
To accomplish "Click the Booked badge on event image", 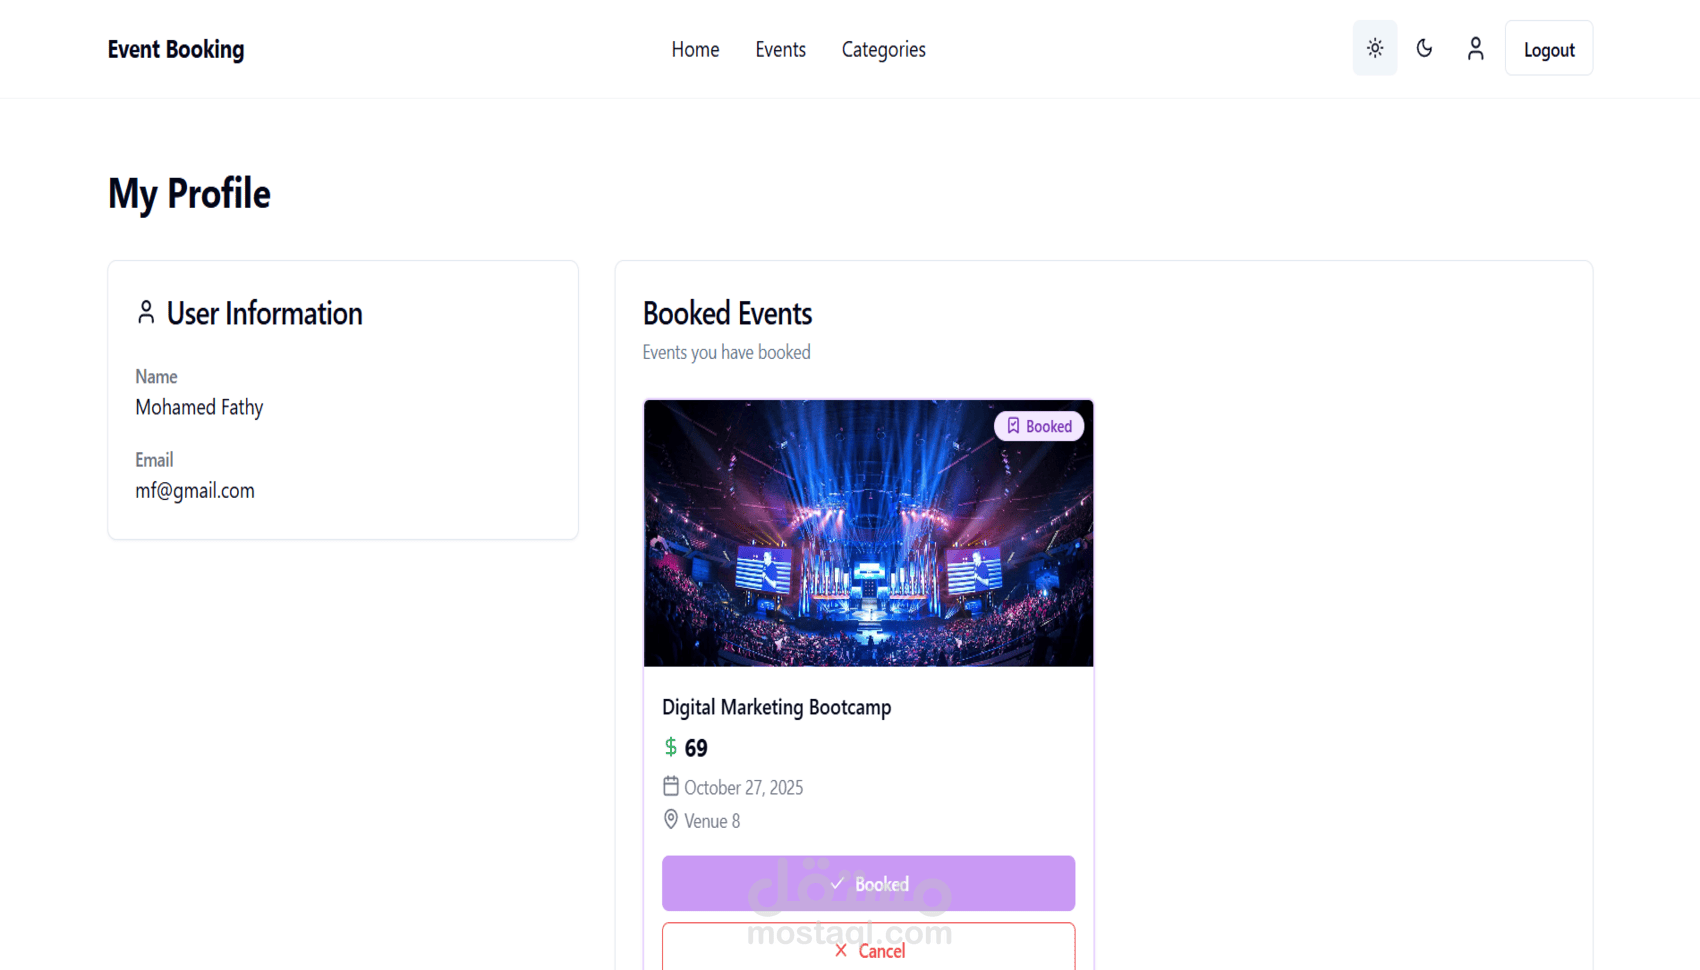I will tap(1039, 426).
